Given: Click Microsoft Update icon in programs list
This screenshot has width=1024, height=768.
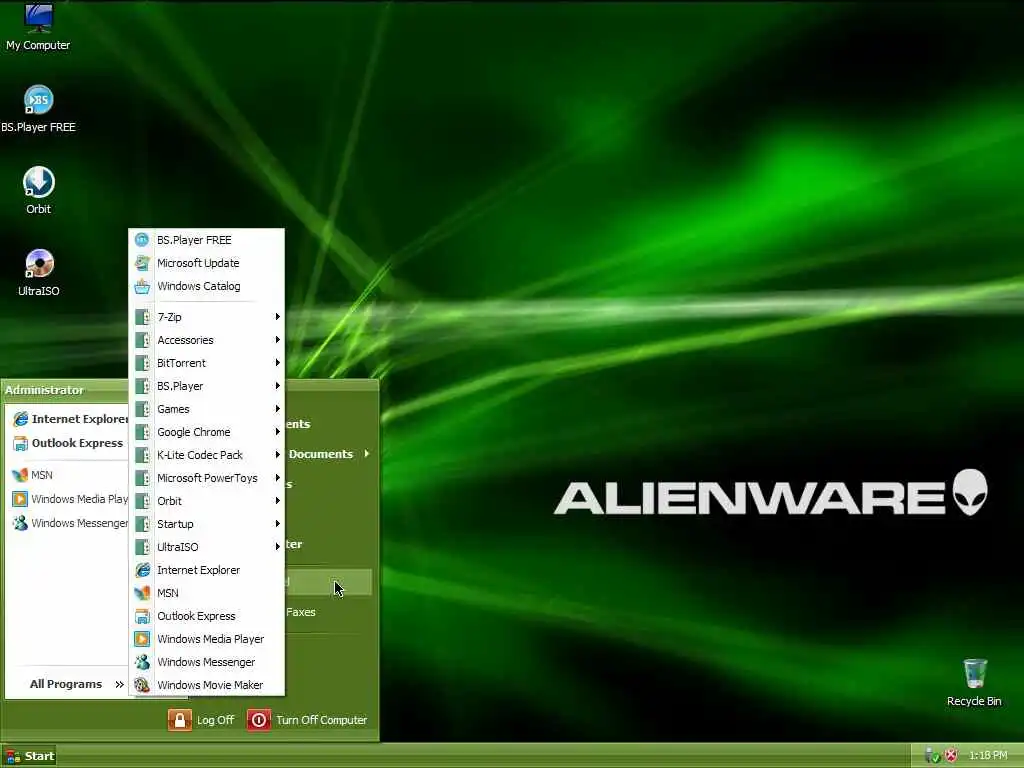Looking at the screenshot, I should 142,263.
